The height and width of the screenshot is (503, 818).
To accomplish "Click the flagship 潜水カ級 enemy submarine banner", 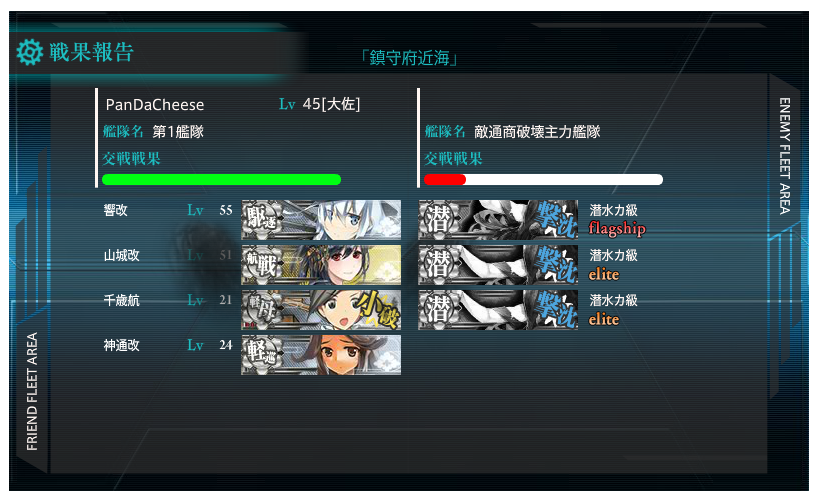I will click(x=498, y=220).
